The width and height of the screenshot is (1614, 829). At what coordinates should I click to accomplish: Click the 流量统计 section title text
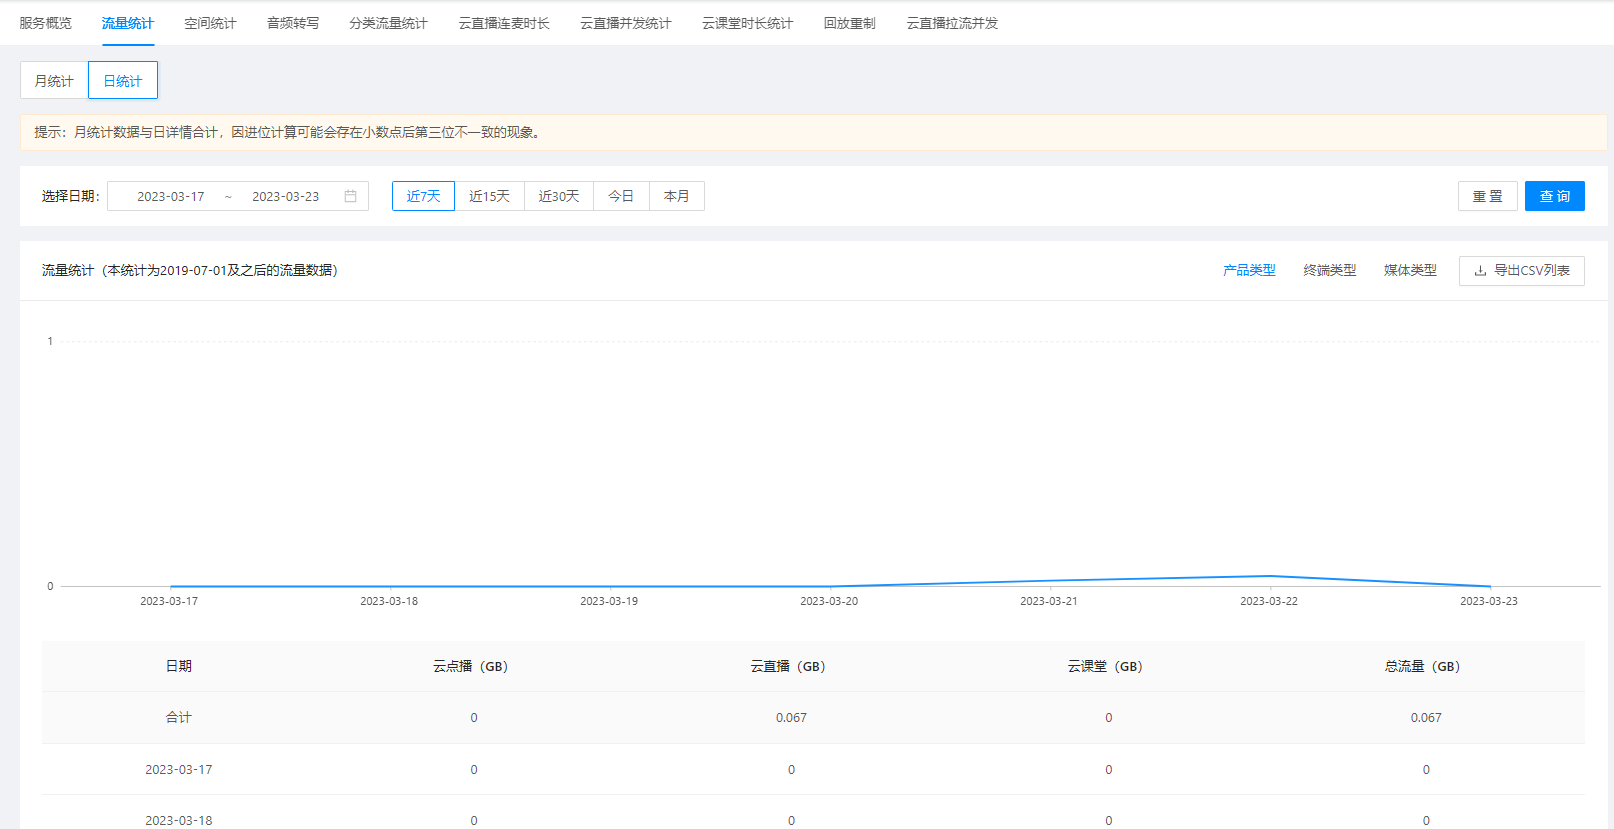(x=190, y=270)
